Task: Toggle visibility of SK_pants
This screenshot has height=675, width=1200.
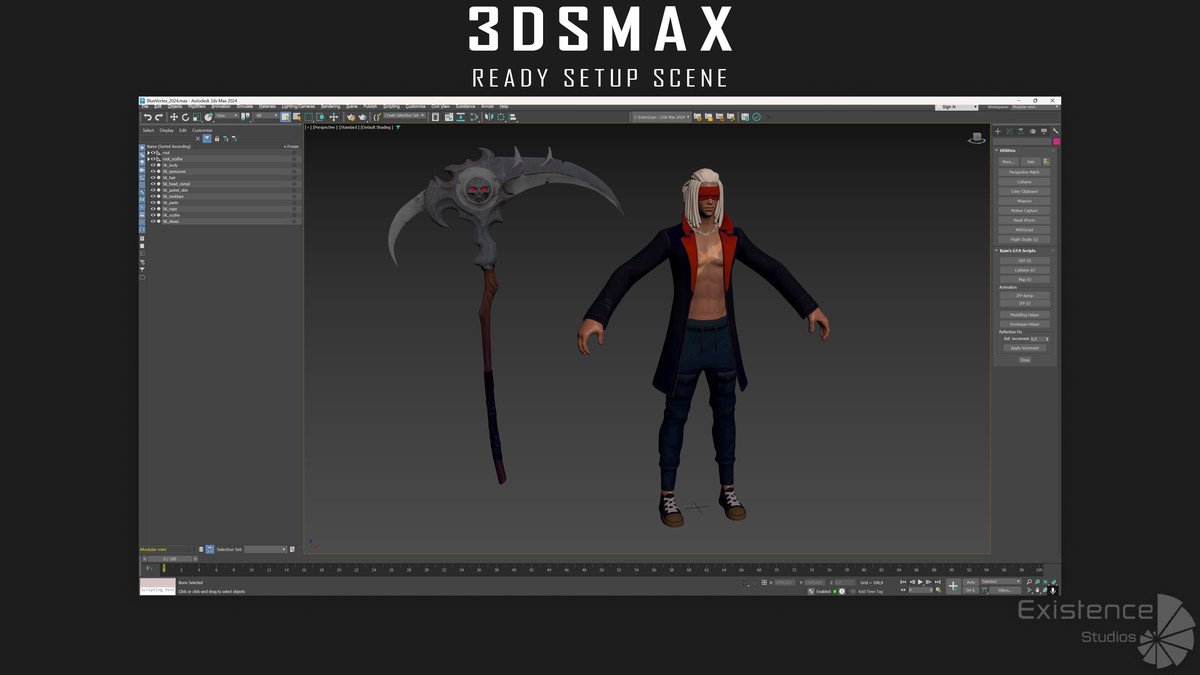Action: pyautogui.click(x=153, y=202)
